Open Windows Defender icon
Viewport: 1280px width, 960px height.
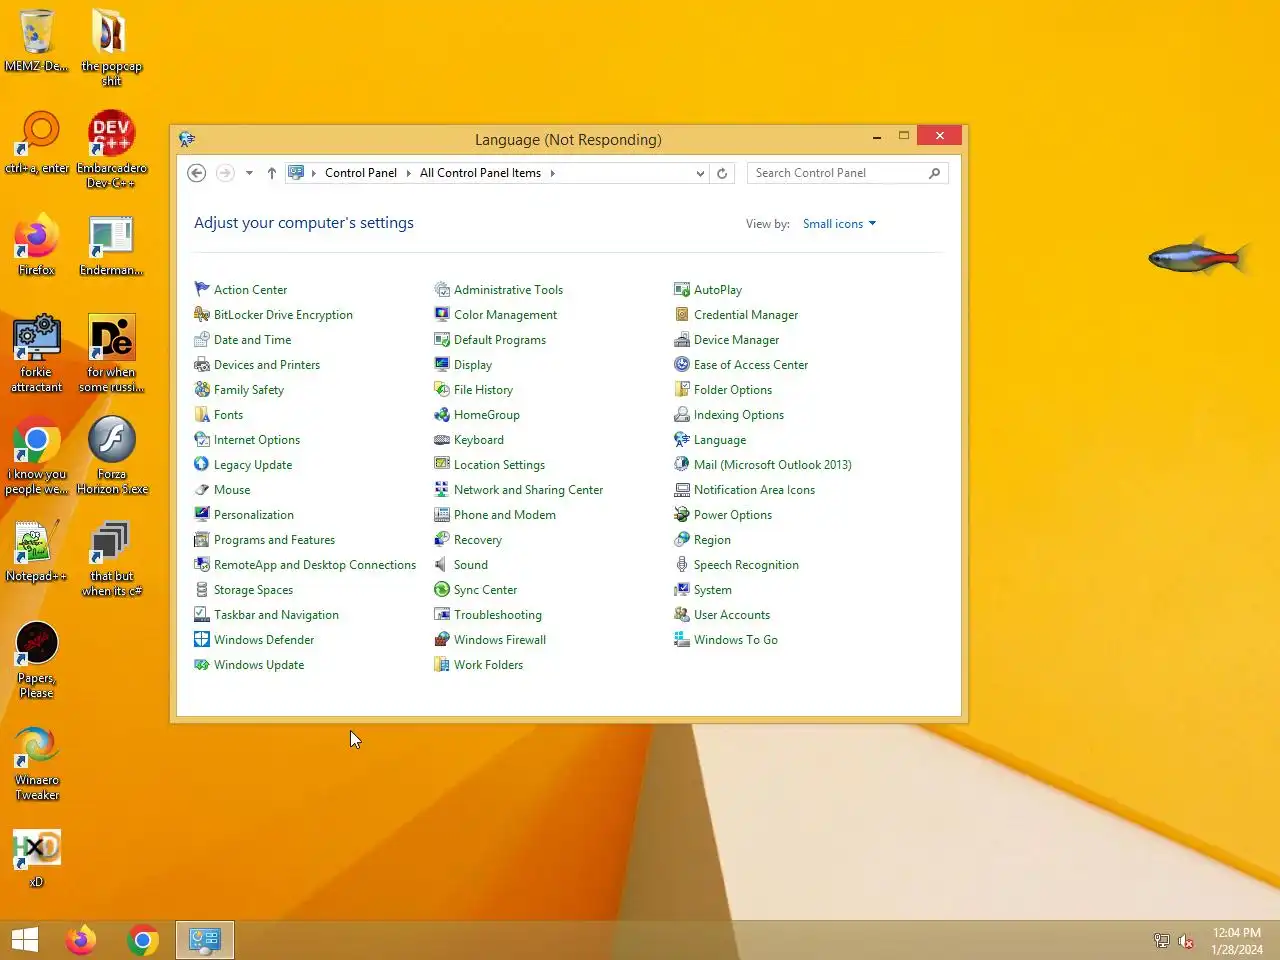202,639
